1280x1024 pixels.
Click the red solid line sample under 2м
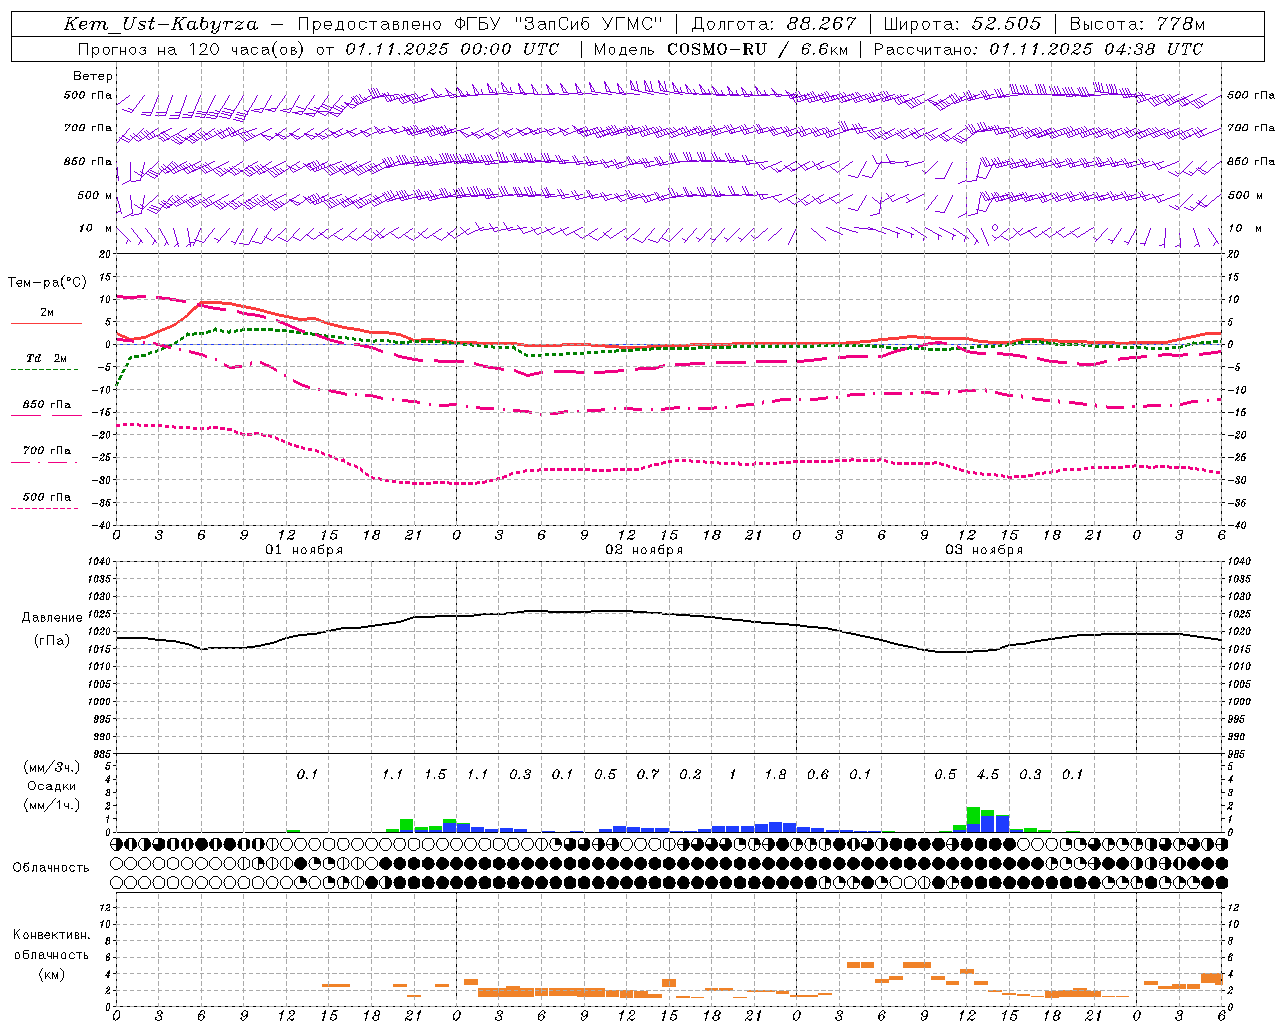46,323
